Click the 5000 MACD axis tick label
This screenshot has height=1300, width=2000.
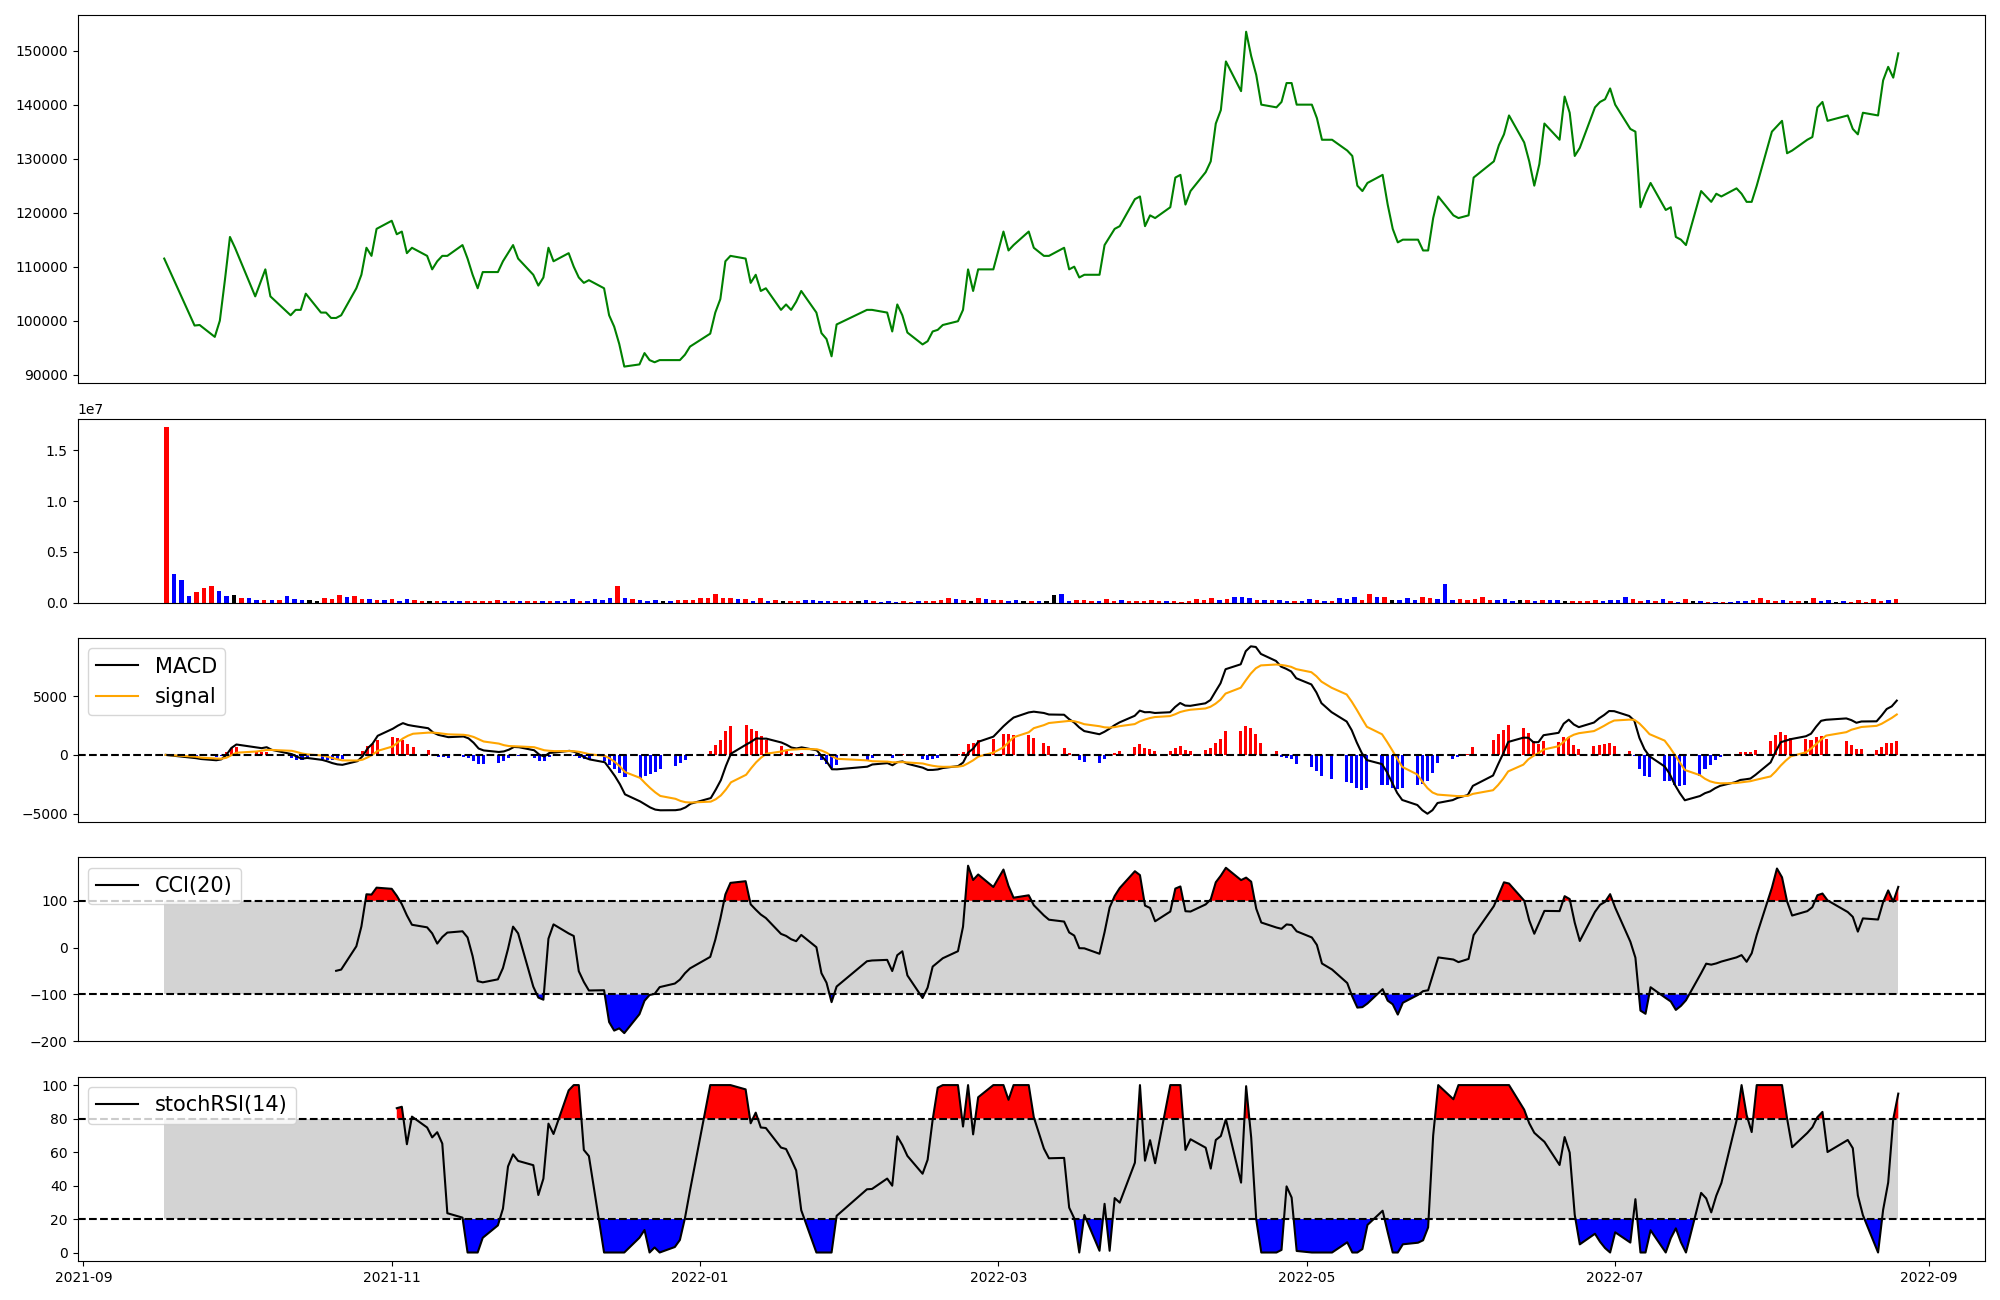coord(52,697)
